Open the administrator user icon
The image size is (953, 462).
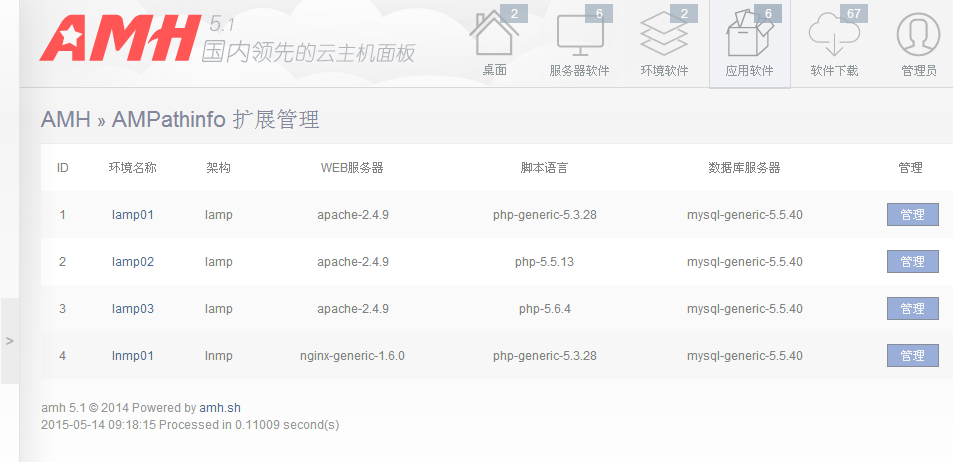click(918, 36)
